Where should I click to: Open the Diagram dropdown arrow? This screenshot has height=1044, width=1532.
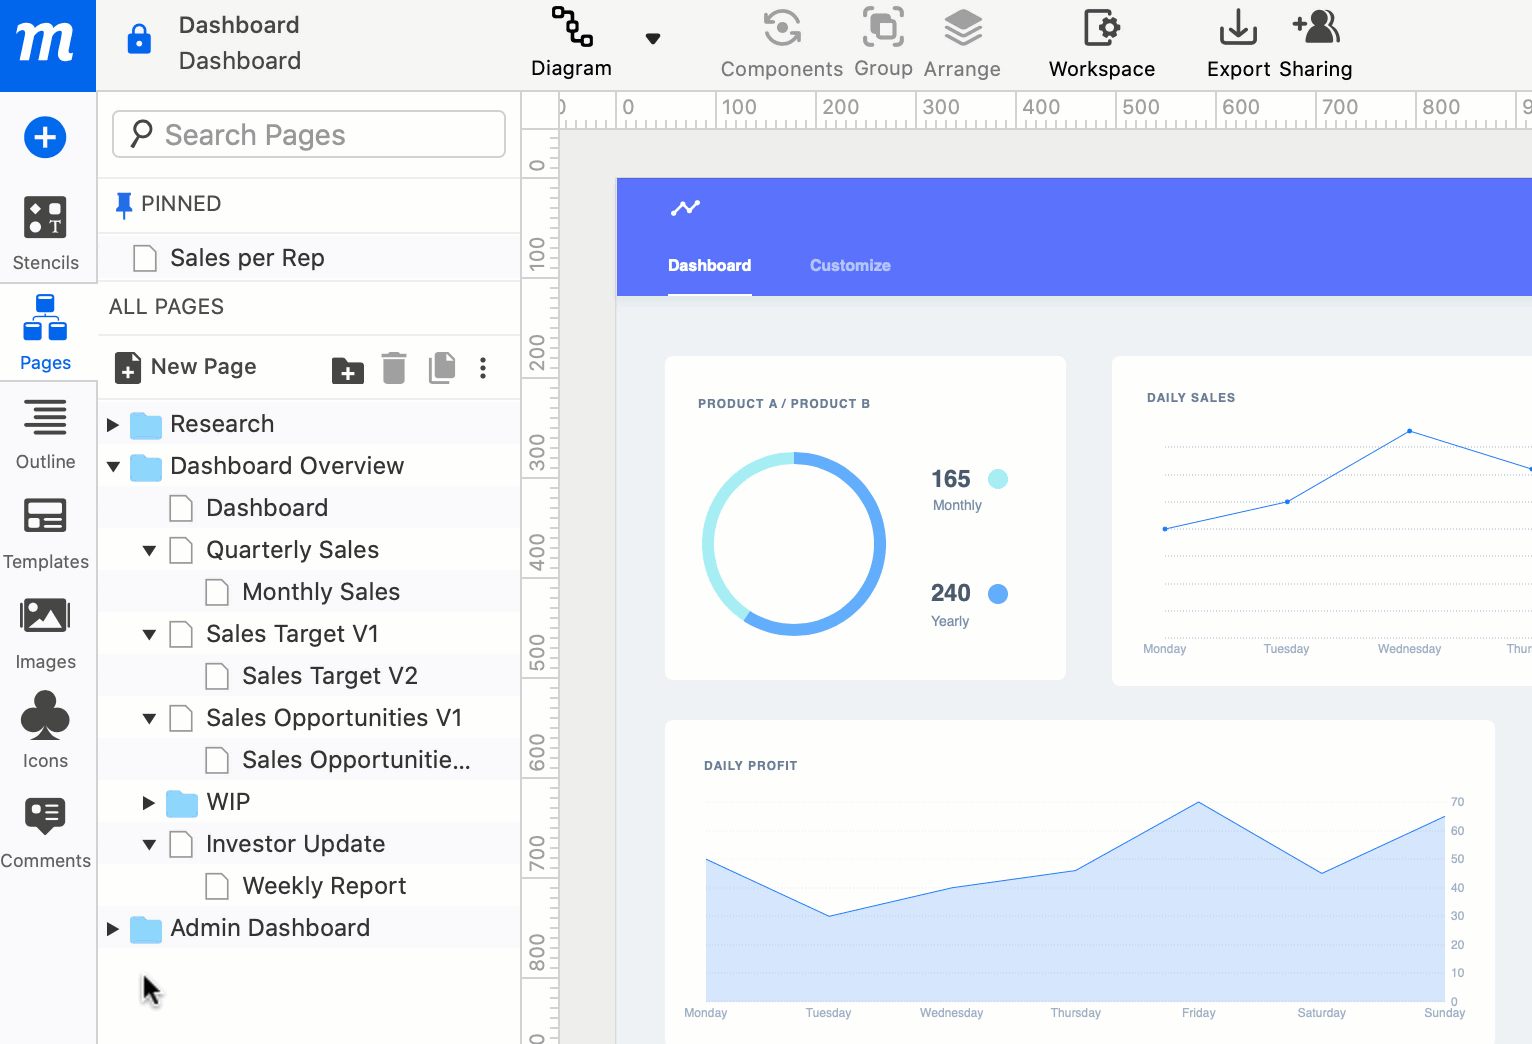click(x=653, y=39)
